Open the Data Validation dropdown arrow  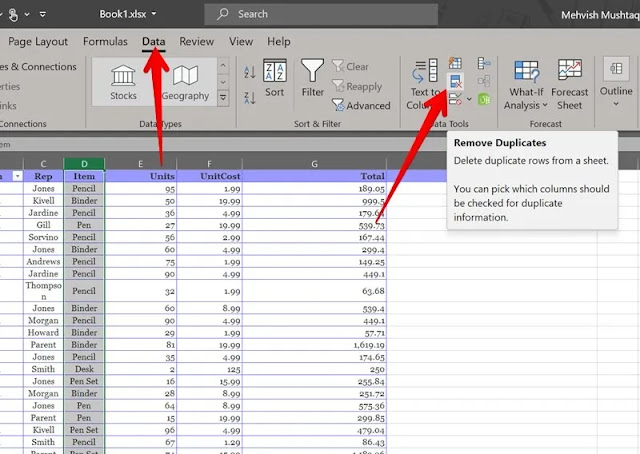pyautogui.click(x=469, y=99)
